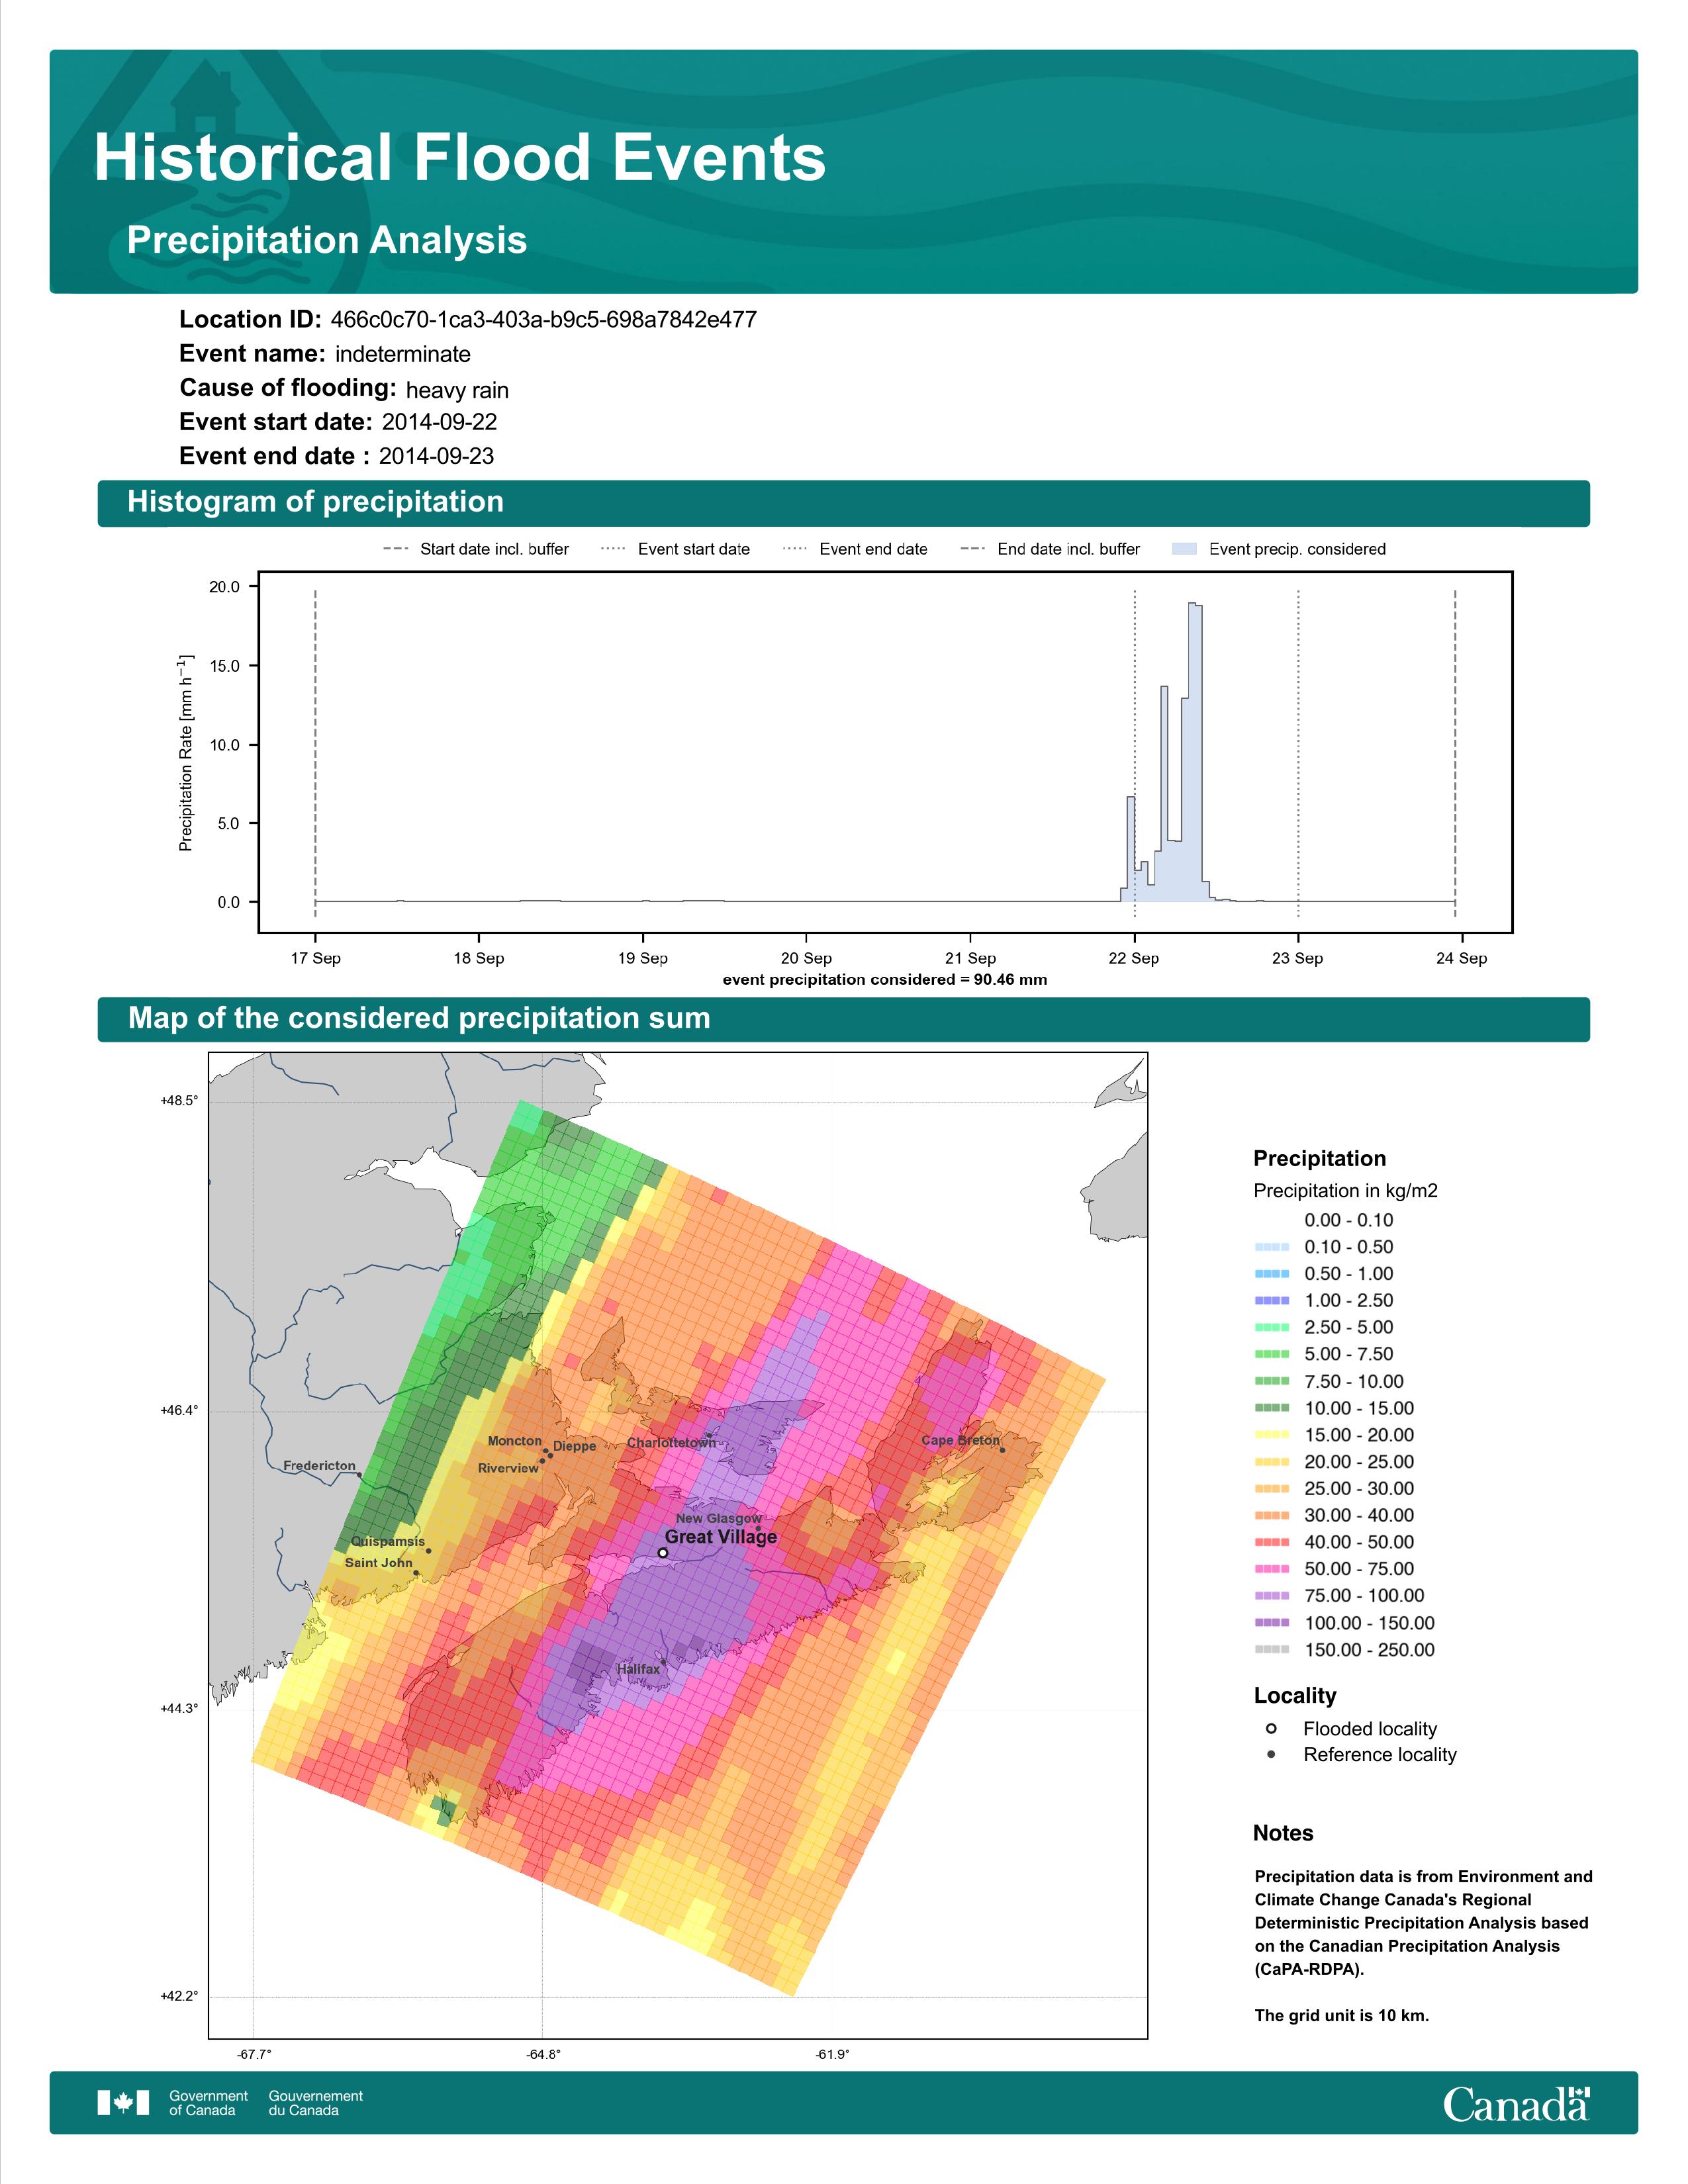Click the 50.00 - 75.00 pink legend swatch
The height and width of the screenshot is (2184, 1688).
[x=1271, y=1569]
